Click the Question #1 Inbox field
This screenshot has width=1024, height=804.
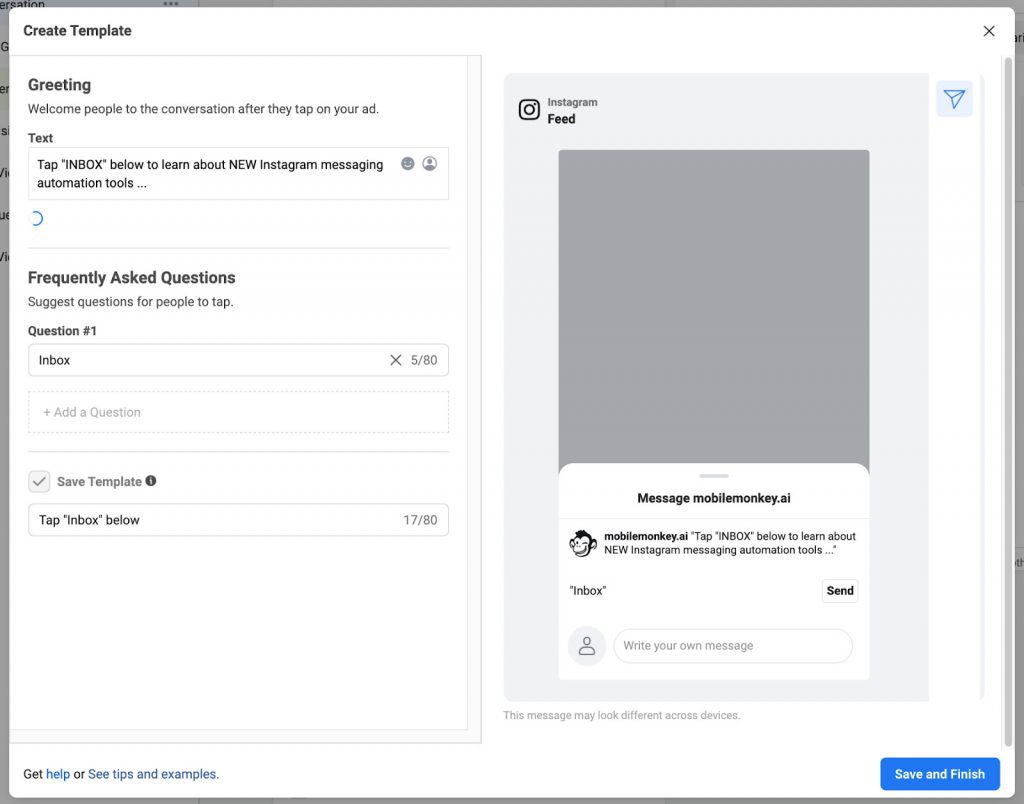(238, 360)
